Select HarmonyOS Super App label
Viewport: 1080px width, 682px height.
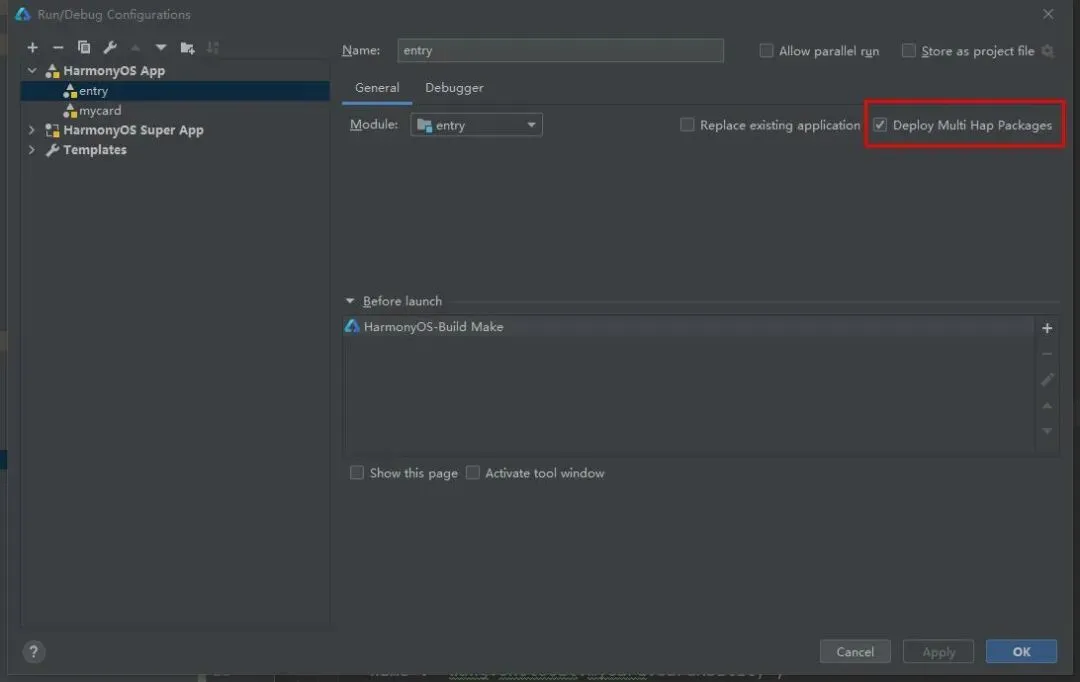pos(133,130)
